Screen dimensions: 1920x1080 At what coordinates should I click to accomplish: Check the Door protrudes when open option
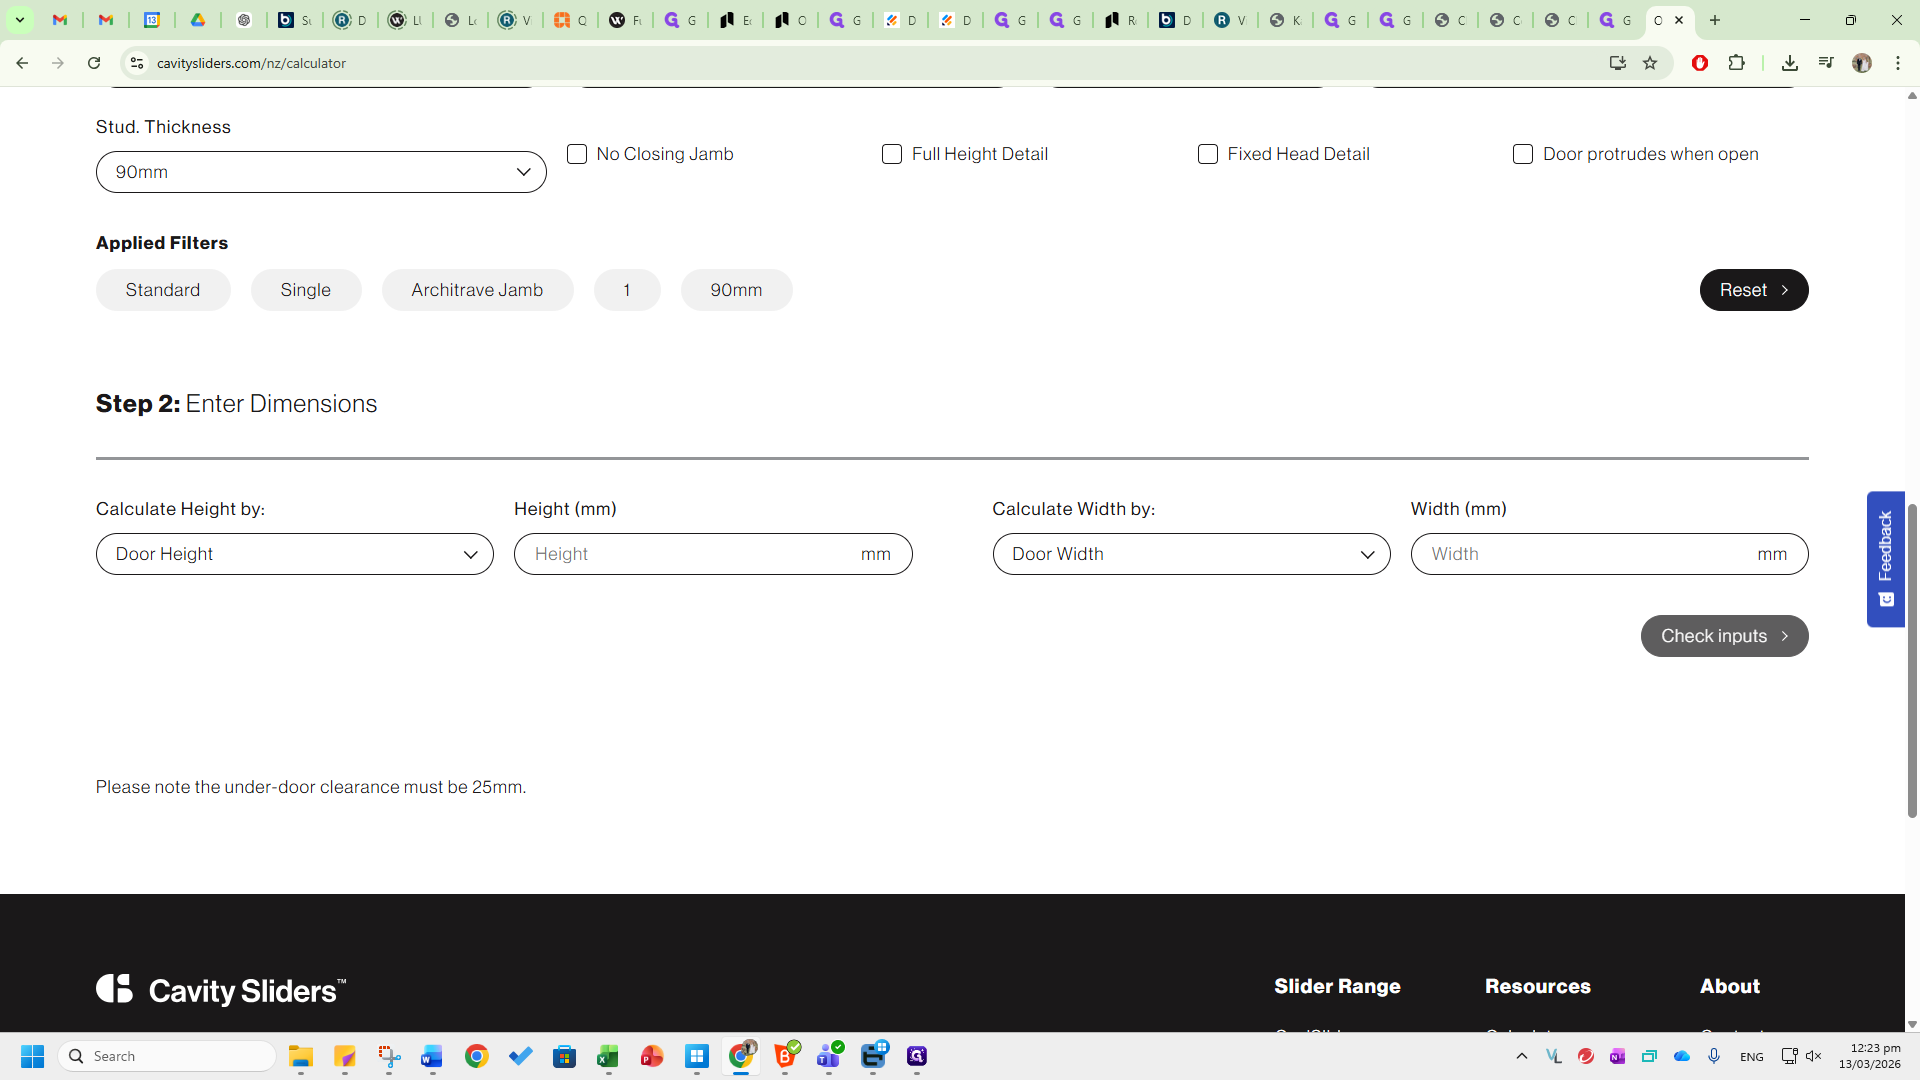click(x=1523, y=154)
